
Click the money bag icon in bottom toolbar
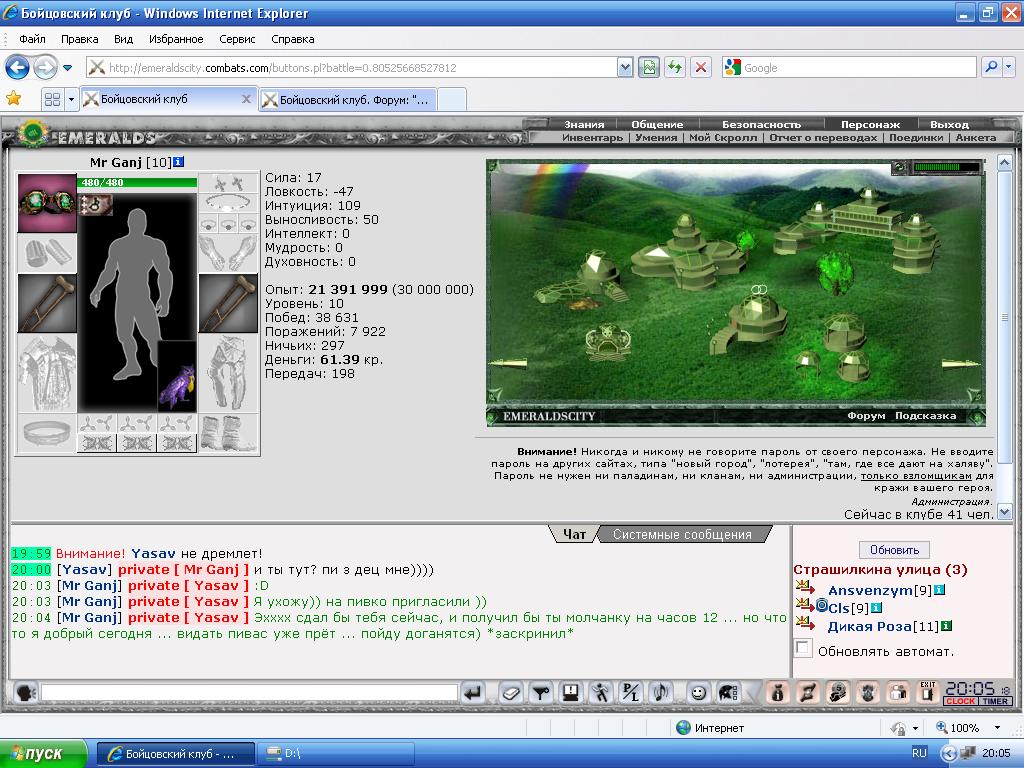click(x=777, y=692)
